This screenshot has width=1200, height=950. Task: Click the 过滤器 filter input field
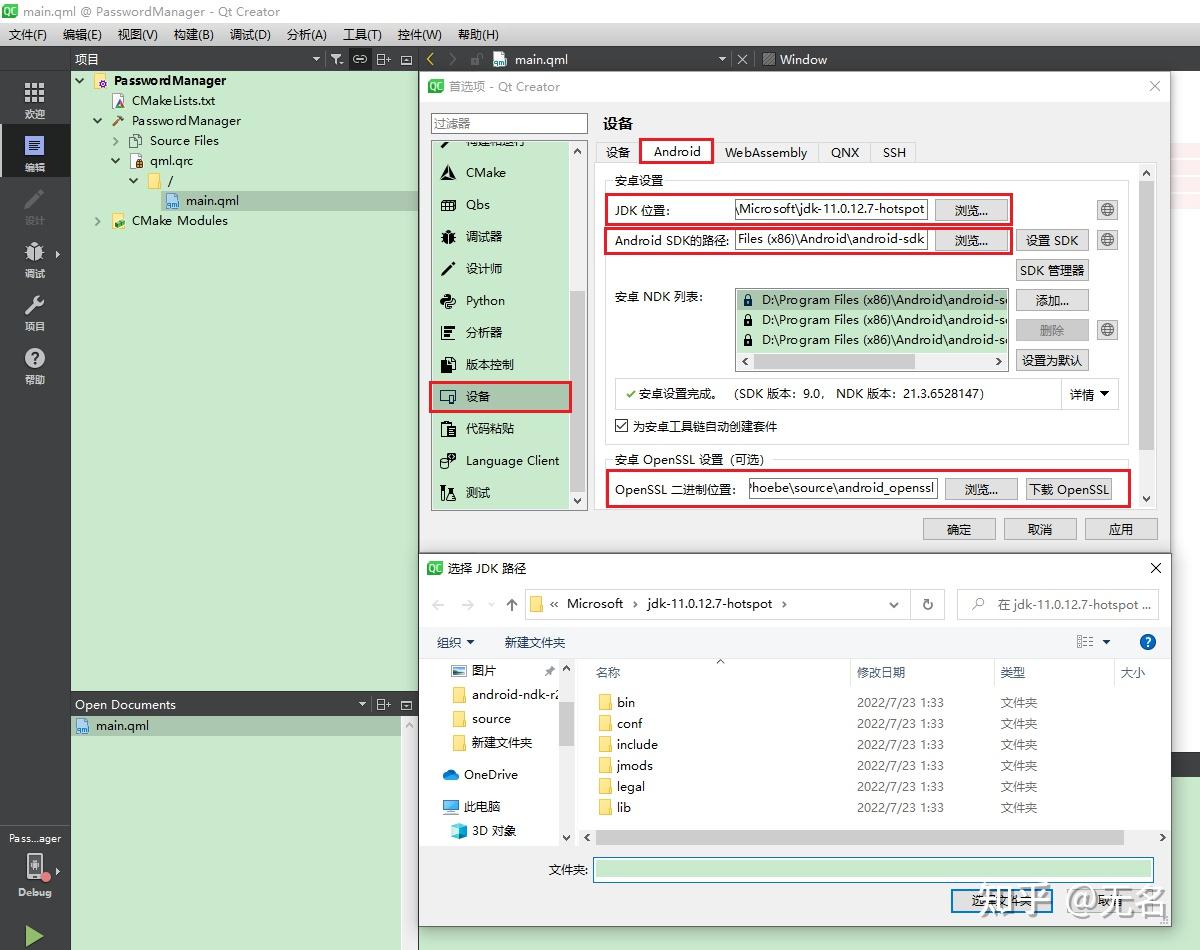pos(510,123)
